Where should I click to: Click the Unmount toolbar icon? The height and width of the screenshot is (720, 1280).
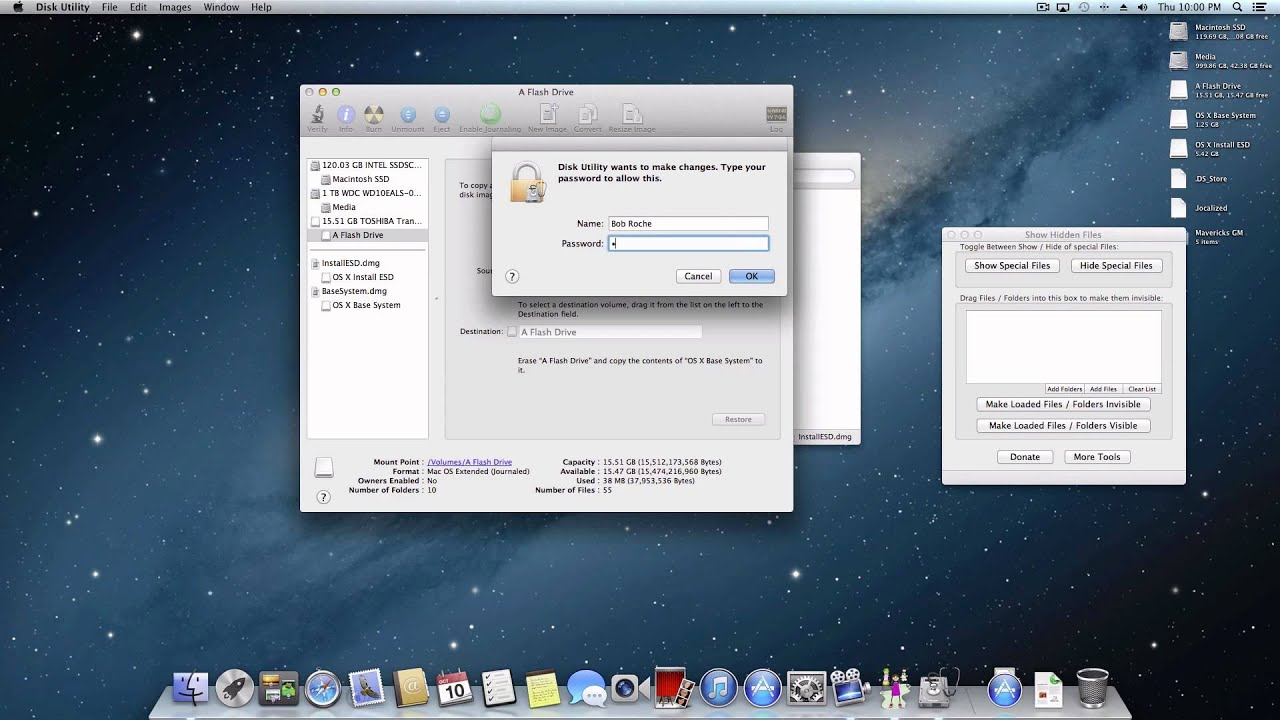point(408,118)
